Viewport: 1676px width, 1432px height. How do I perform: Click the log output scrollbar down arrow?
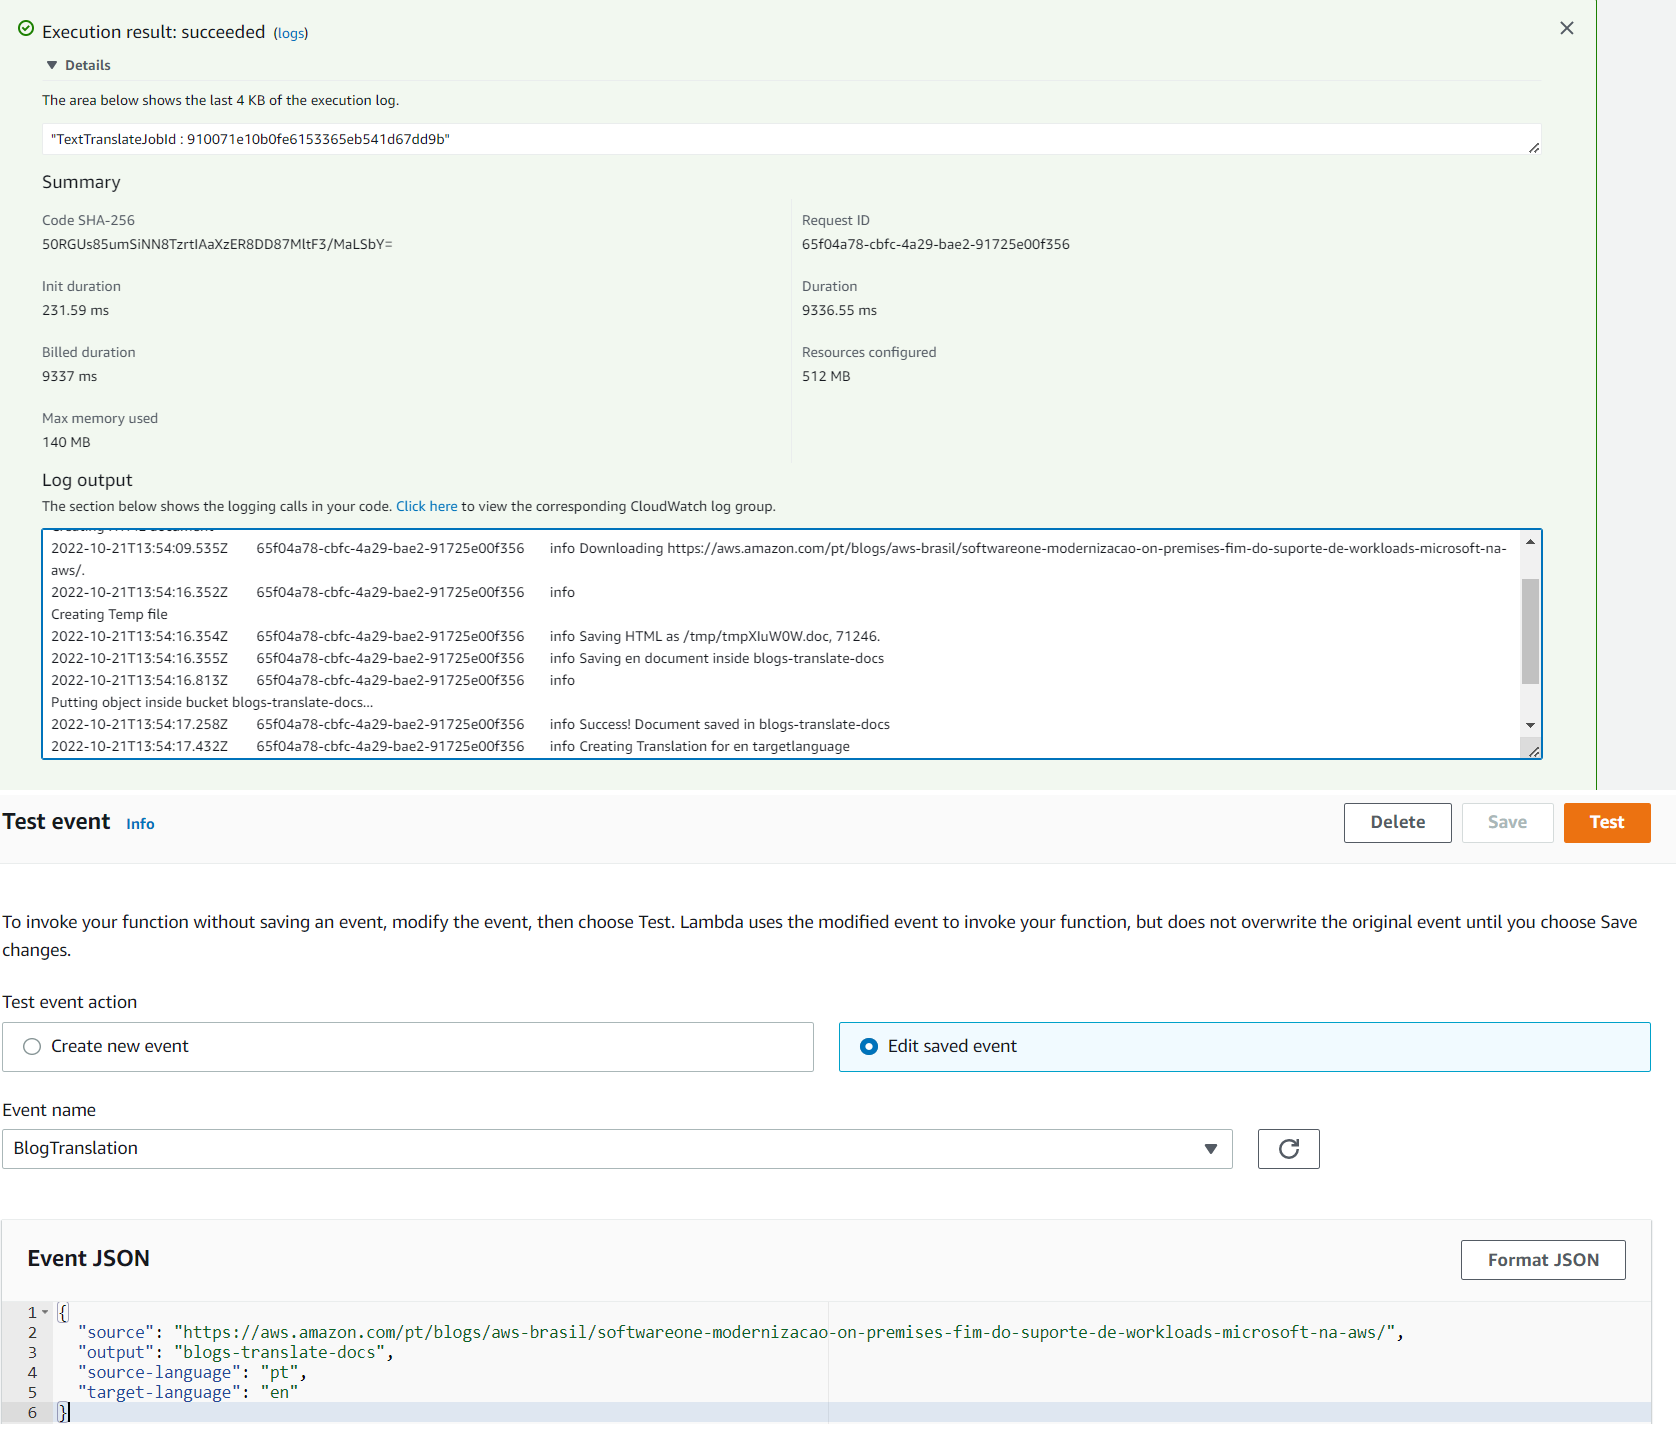coord(1530,725)
